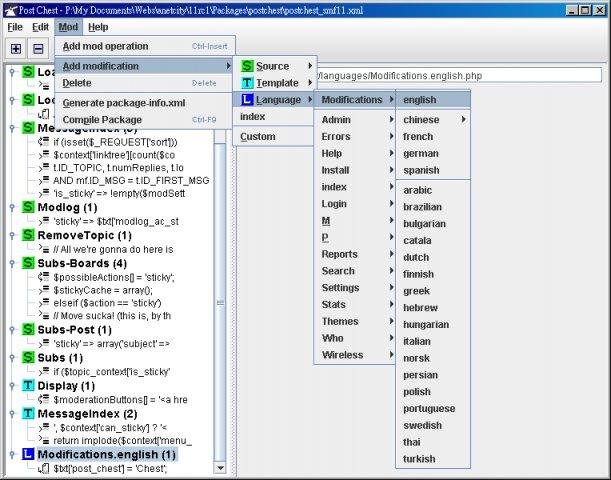Image resolution: width=611 pixels, height=480 pixels.
Task: Open the Edit menu
Action: [41, 27]
